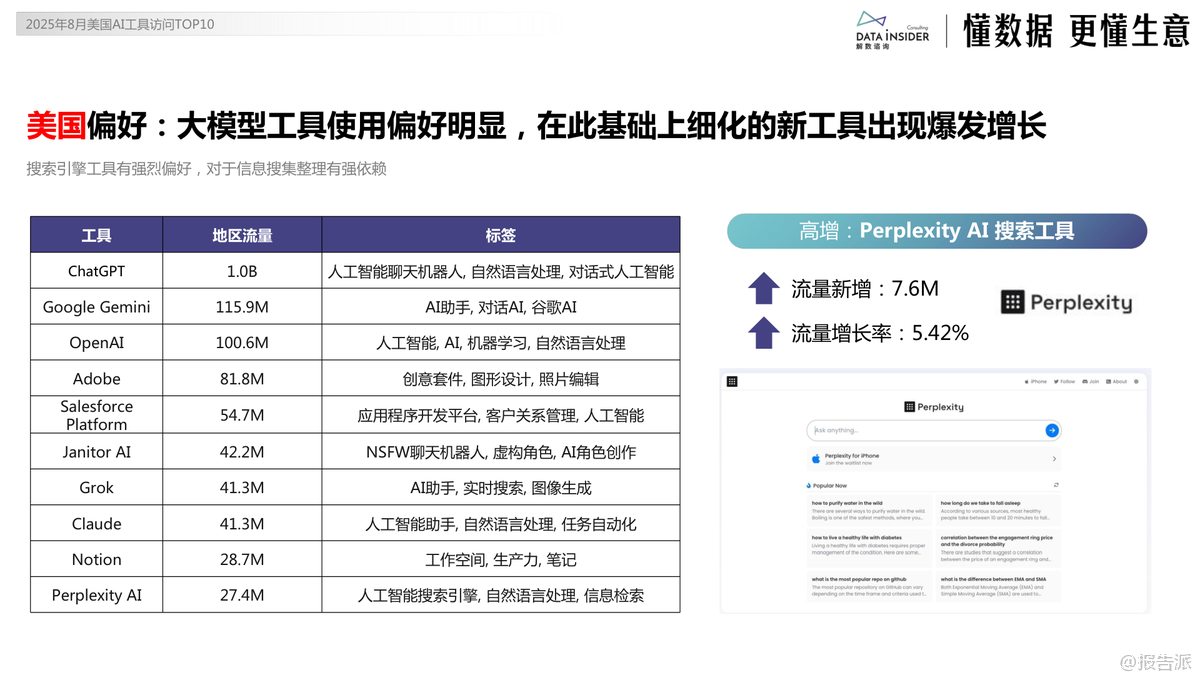Image resolution: width=1200 pixels, height=675 pixels.
Task: Open the About link in header
Action: click(x=1117, y=381)
